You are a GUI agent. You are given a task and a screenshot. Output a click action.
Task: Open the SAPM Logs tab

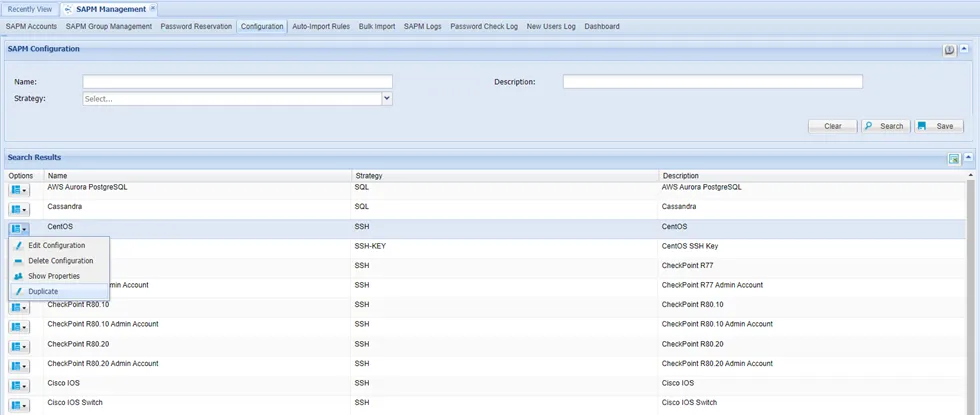point(422,26)
